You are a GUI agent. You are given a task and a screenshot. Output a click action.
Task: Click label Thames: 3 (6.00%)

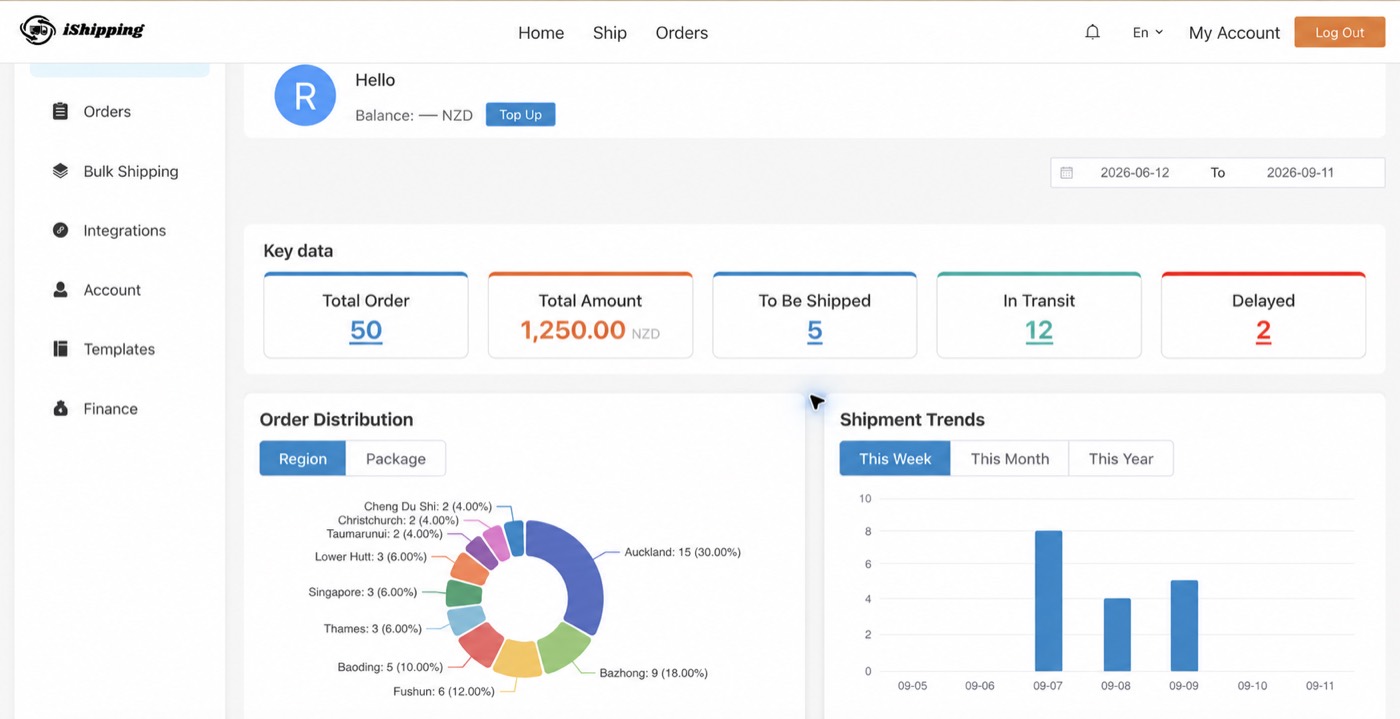pyautogui.click(x=372, y=629)
